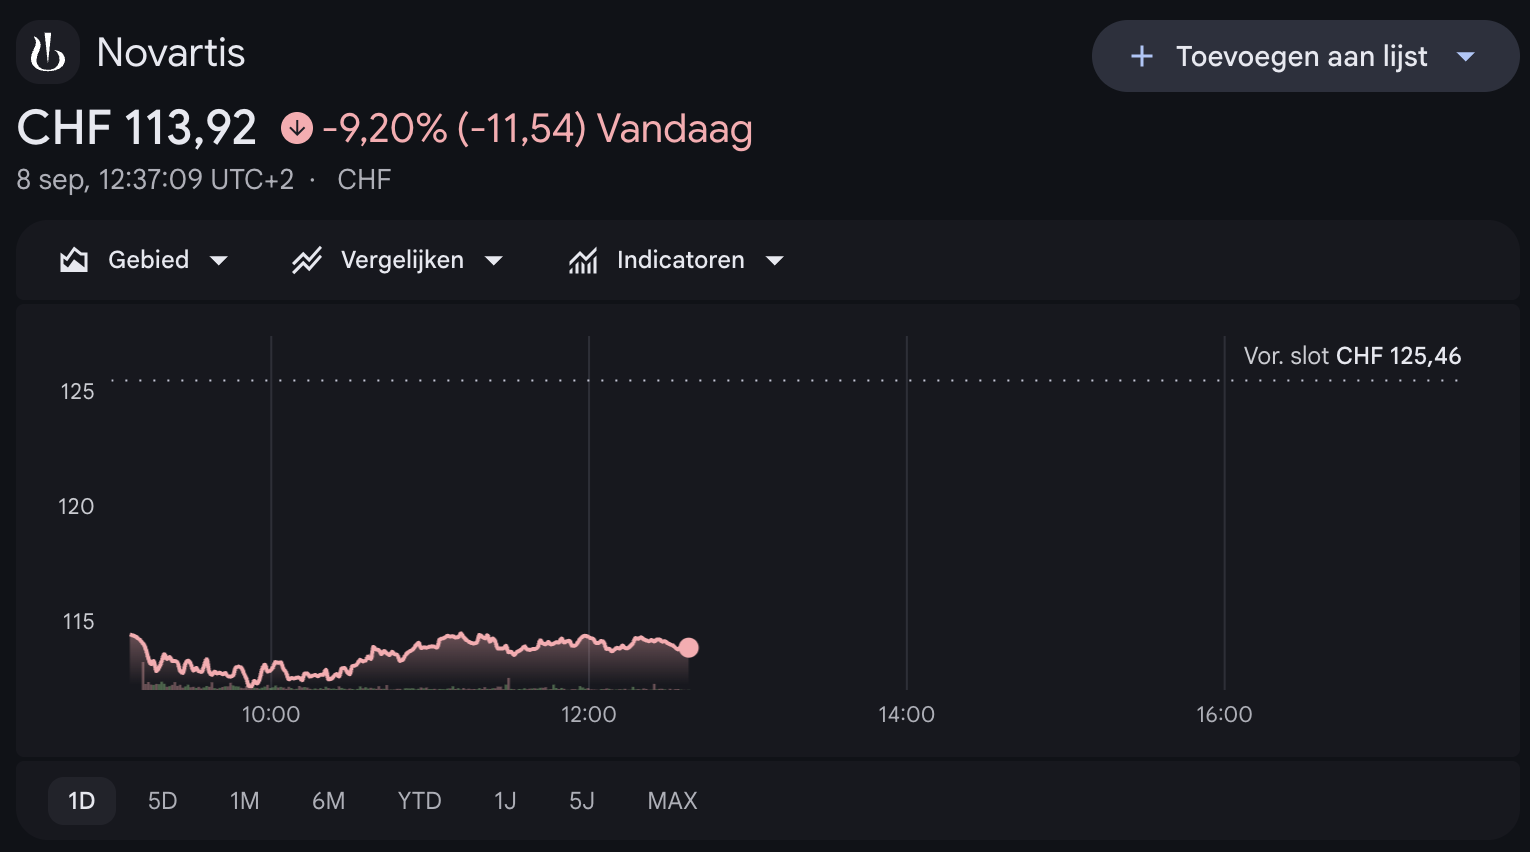Screen dimensions: 1530x852
Task: Expand the Vergelijken dropdown
Action: click(x=494, y=261)
